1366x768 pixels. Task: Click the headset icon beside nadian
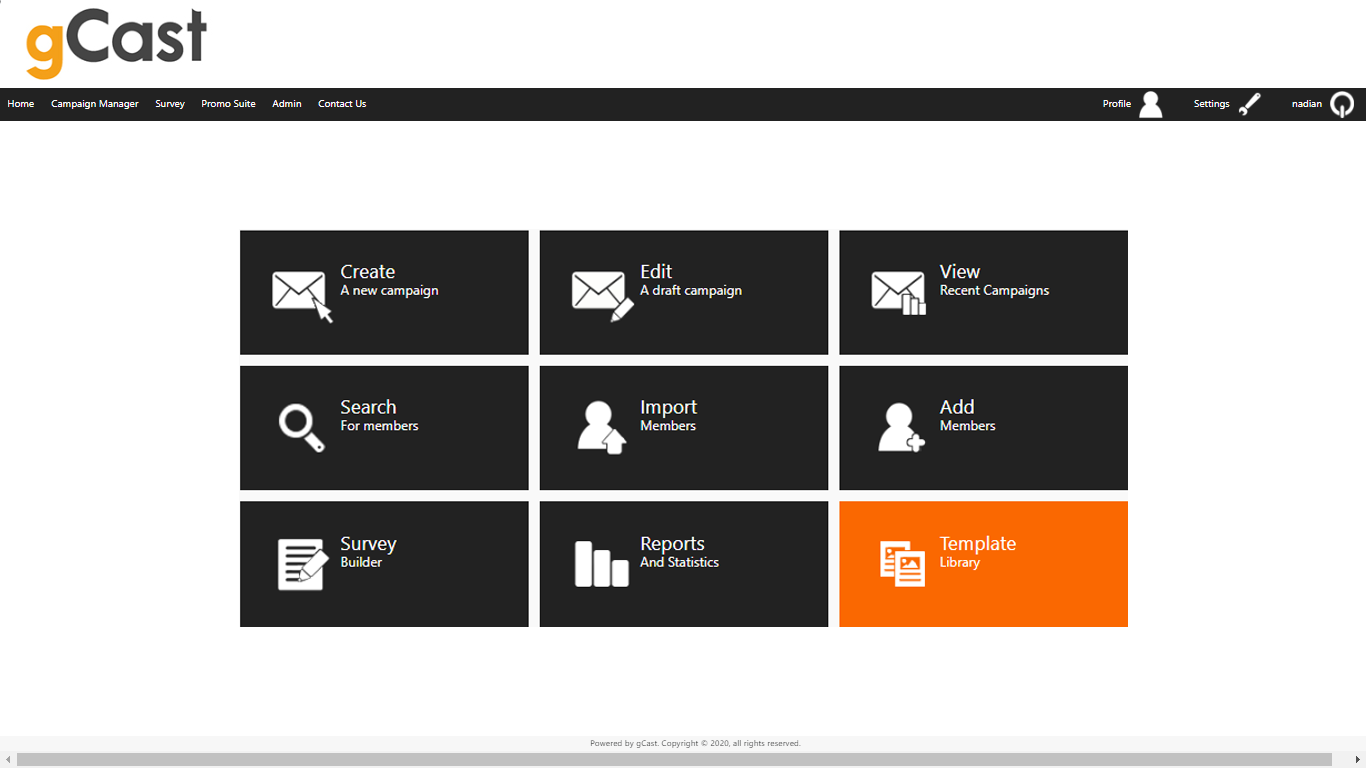tap(1341, 104)
